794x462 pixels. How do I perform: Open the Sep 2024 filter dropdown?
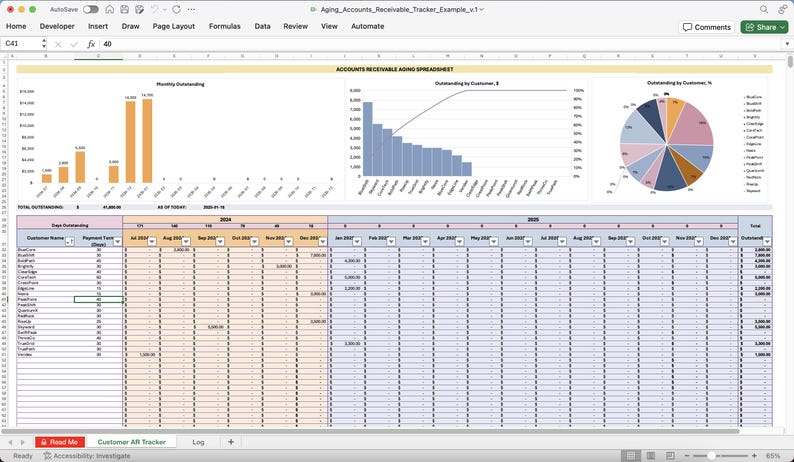220,242
